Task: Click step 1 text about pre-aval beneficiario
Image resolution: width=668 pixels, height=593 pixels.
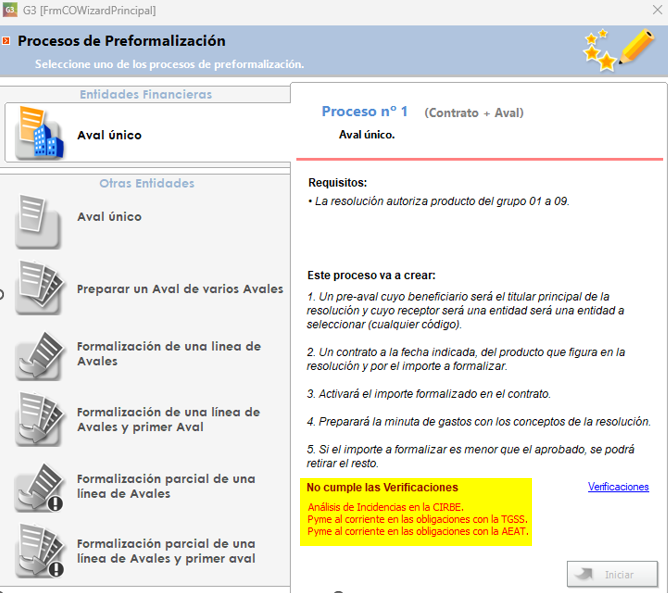Action: tap(465, 311)
